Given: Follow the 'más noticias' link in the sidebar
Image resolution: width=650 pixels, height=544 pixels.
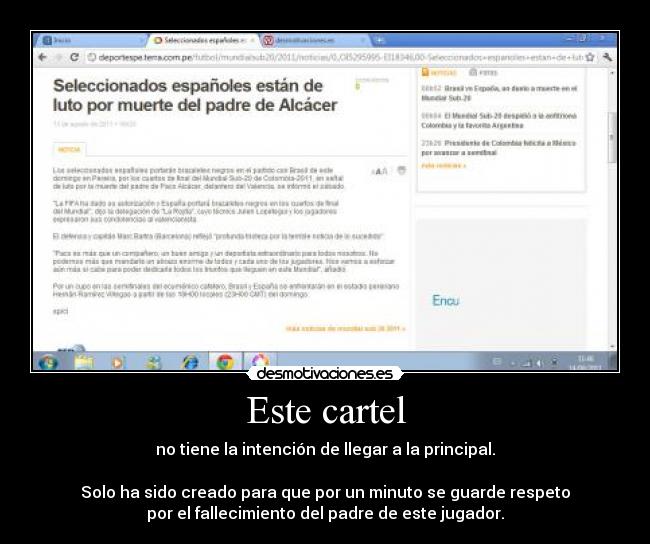Looking at the screenshot, I should [x=444, y=165].
